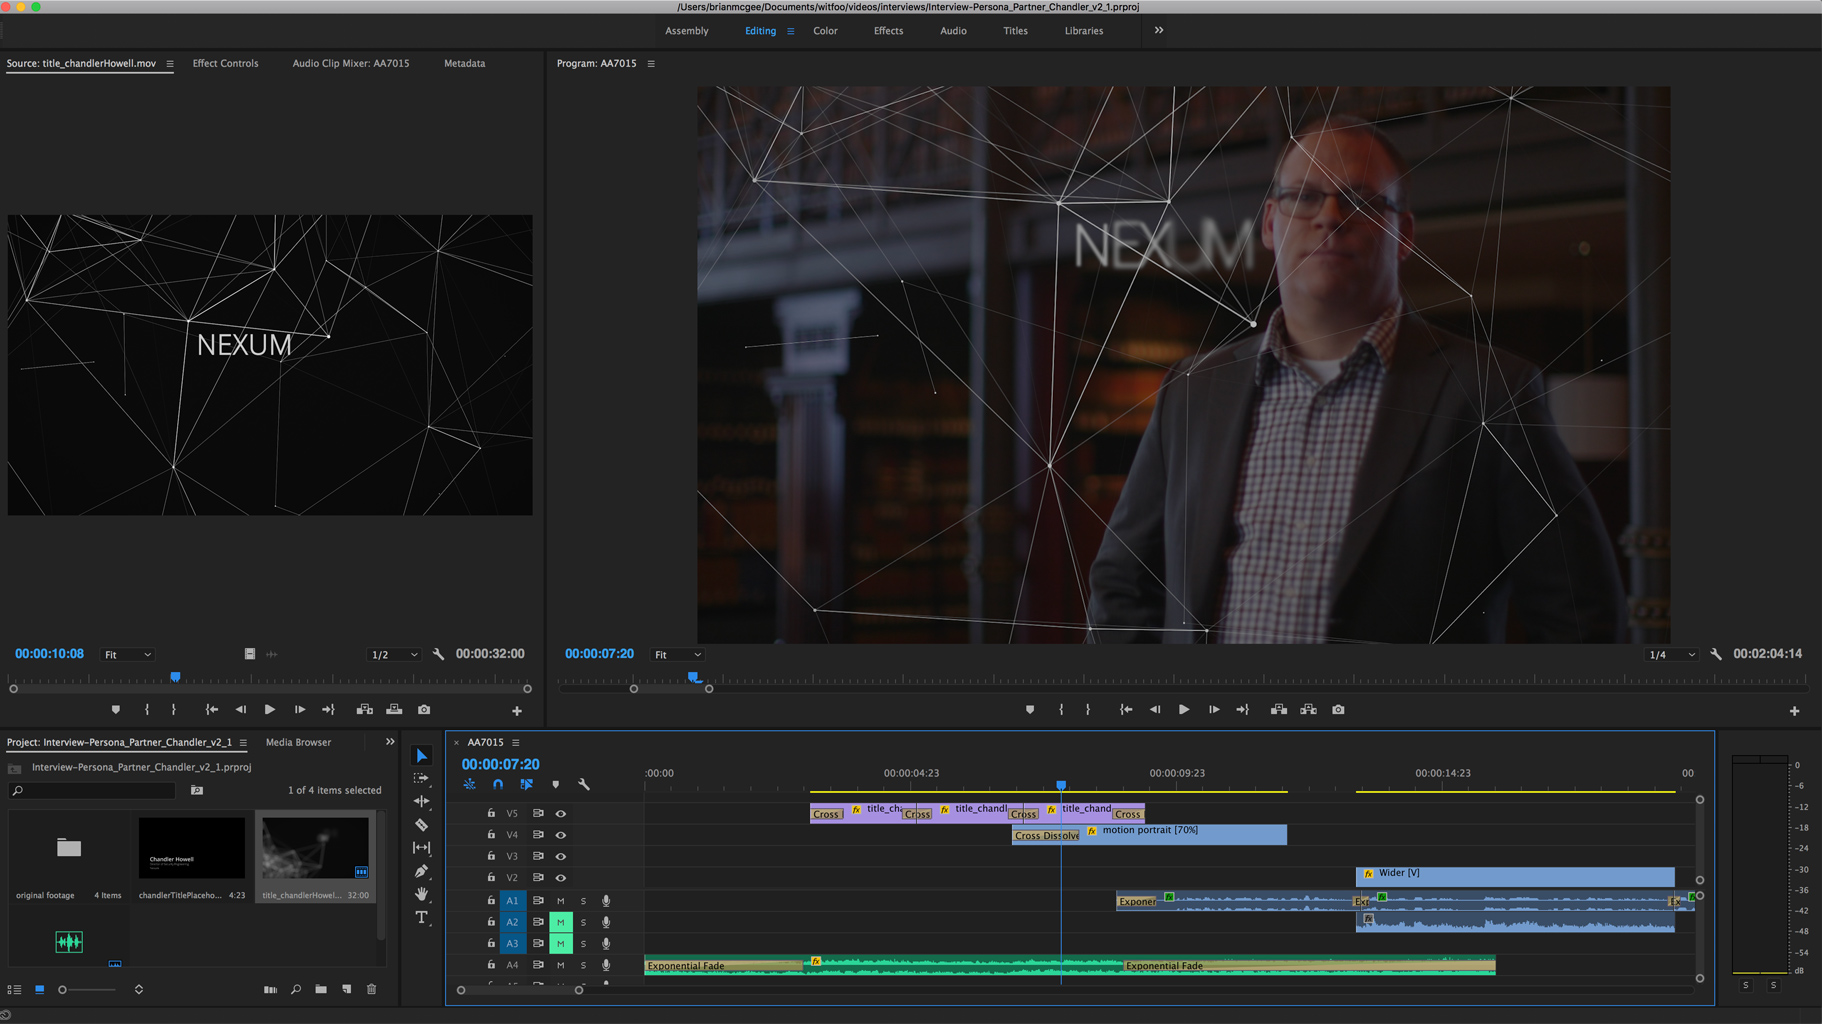Hide the V3 track output

coord(561,857)
